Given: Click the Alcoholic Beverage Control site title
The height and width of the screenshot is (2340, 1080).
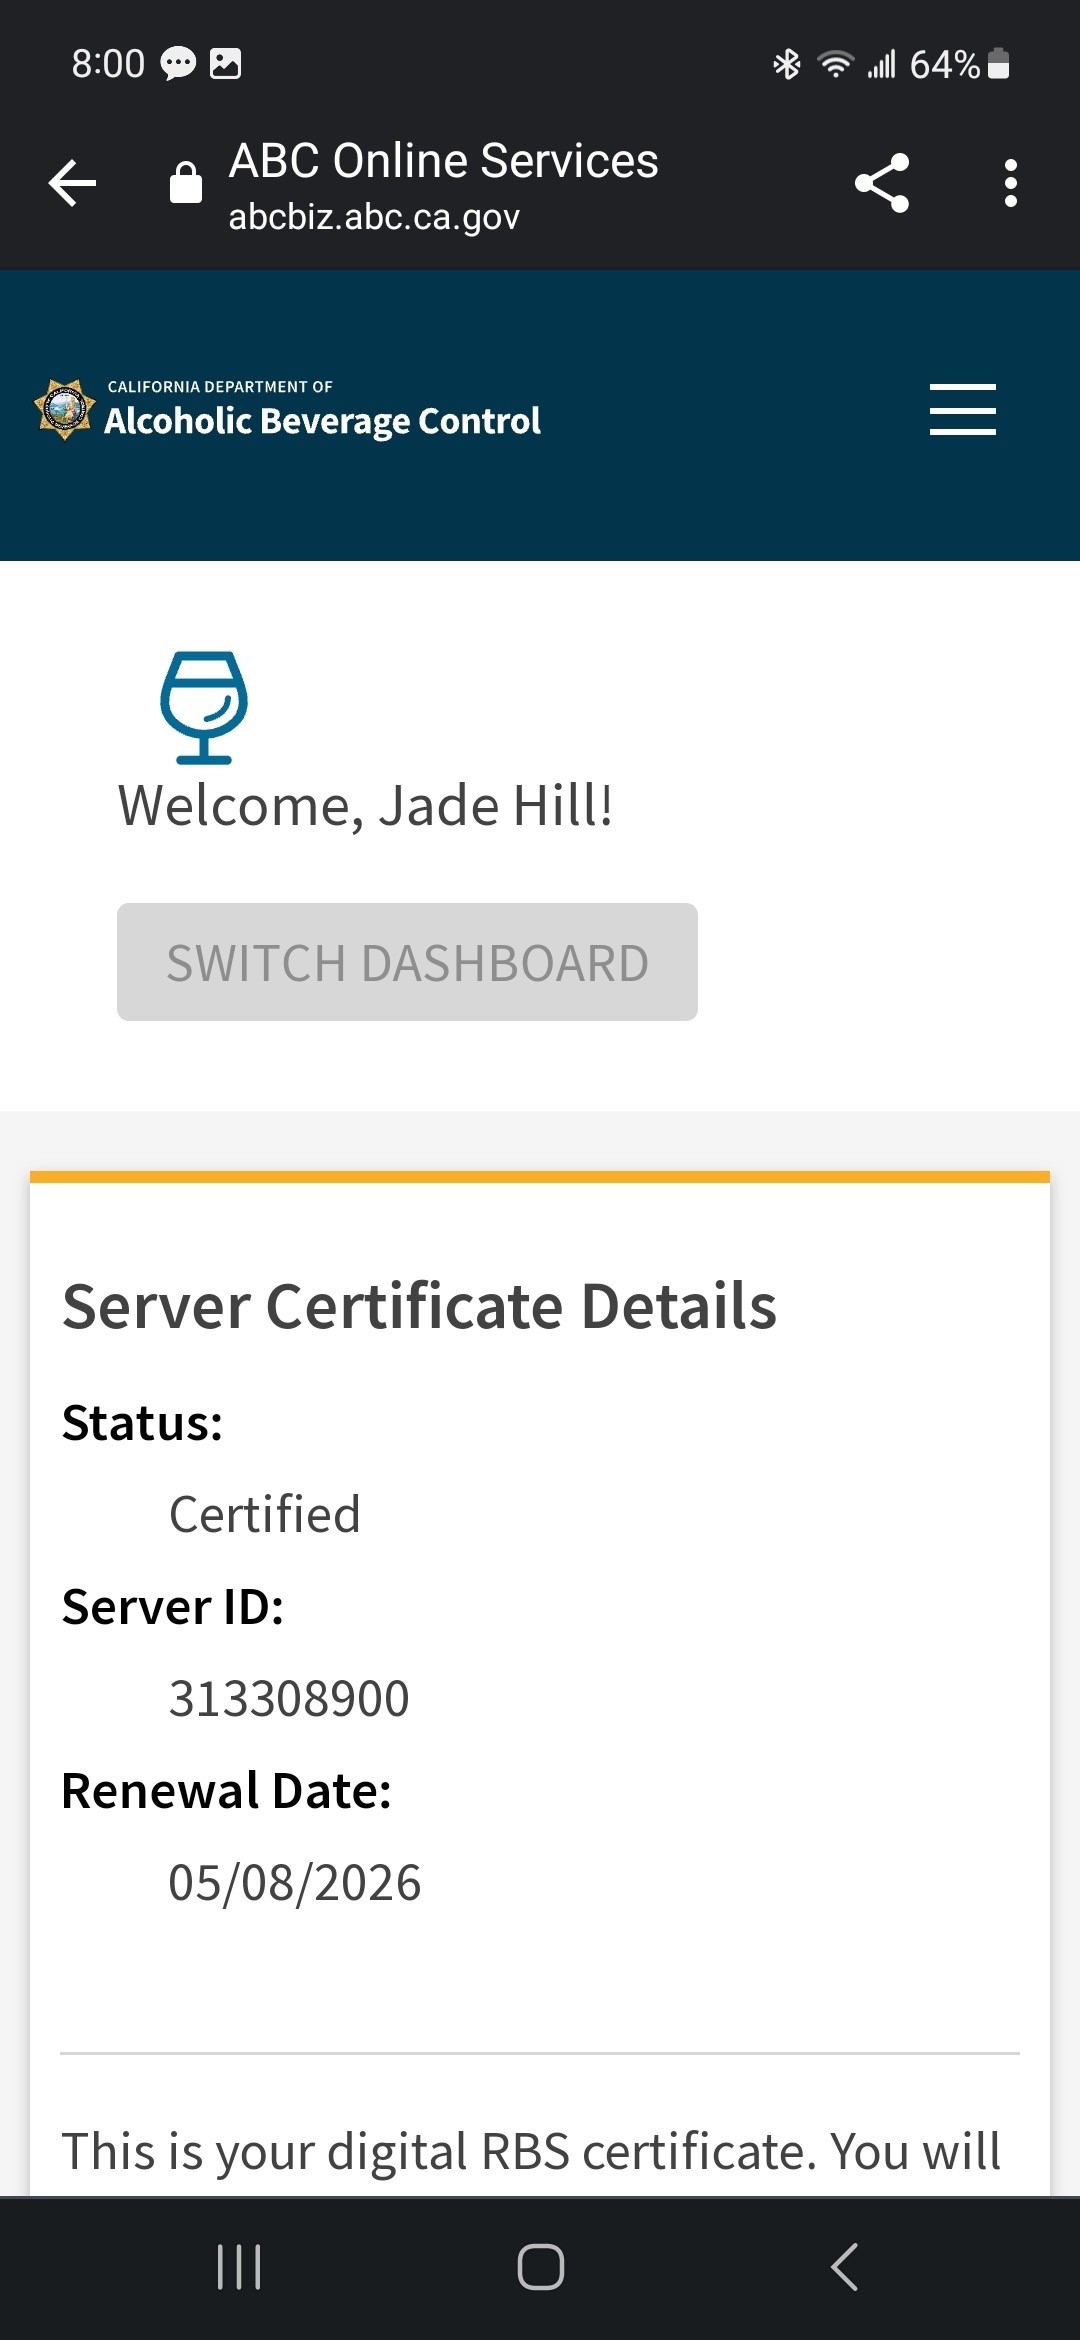Looking at the screenshot, I should tap(322, 420).
